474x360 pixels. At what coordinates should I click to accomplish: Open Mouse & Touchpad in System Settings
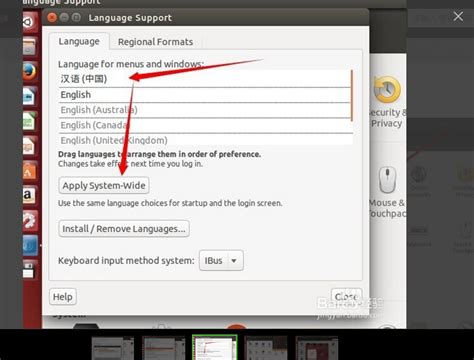[387, 192]
